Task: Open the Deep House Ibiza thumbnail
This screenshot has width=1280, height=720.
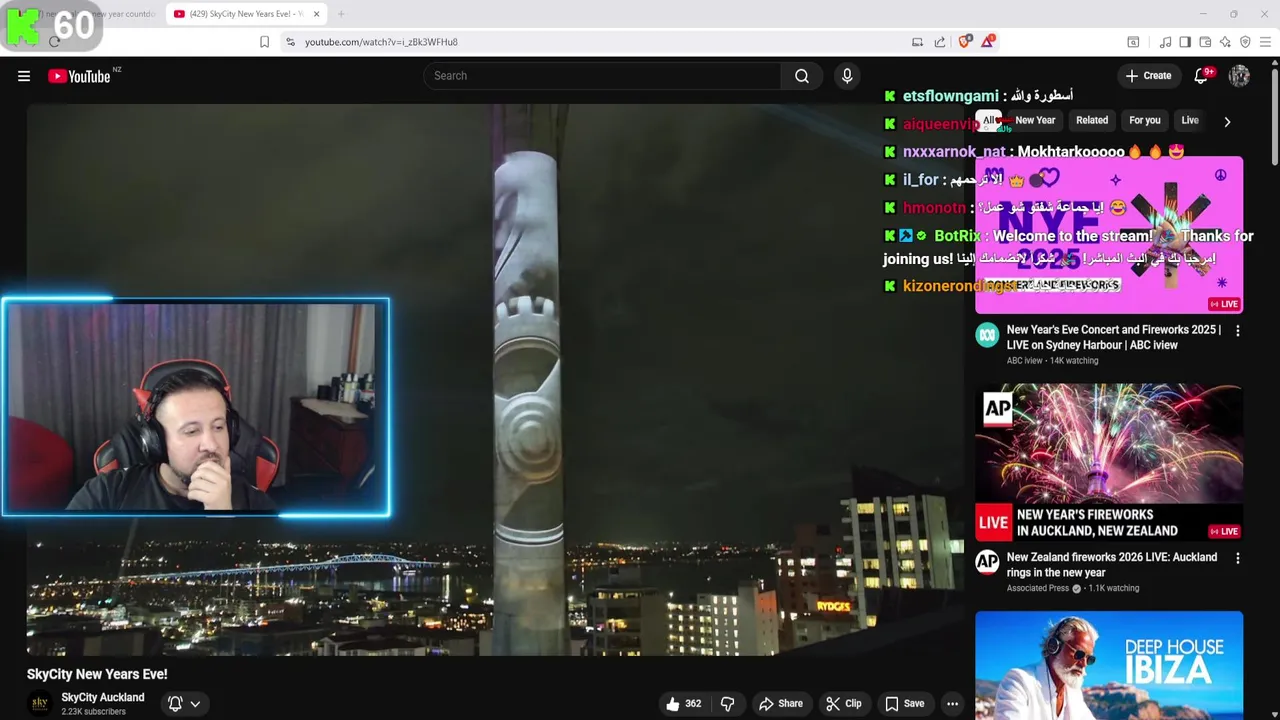Action: tap(1109, 665)
